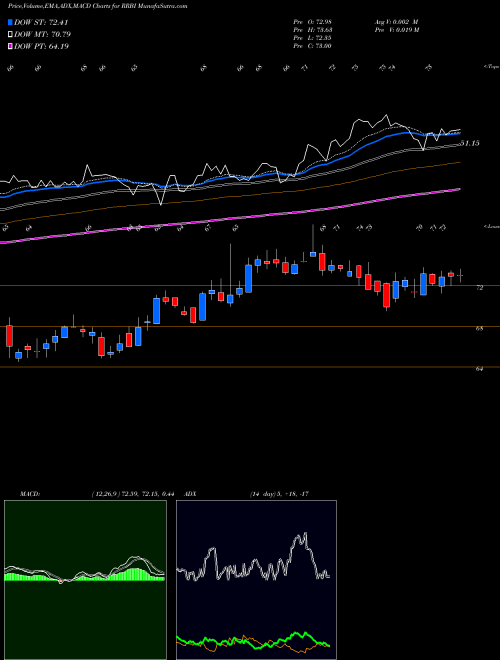This screenshot has height=660, width=500.
Task: Click the 72 price axis label
Action: pos(479,287)
